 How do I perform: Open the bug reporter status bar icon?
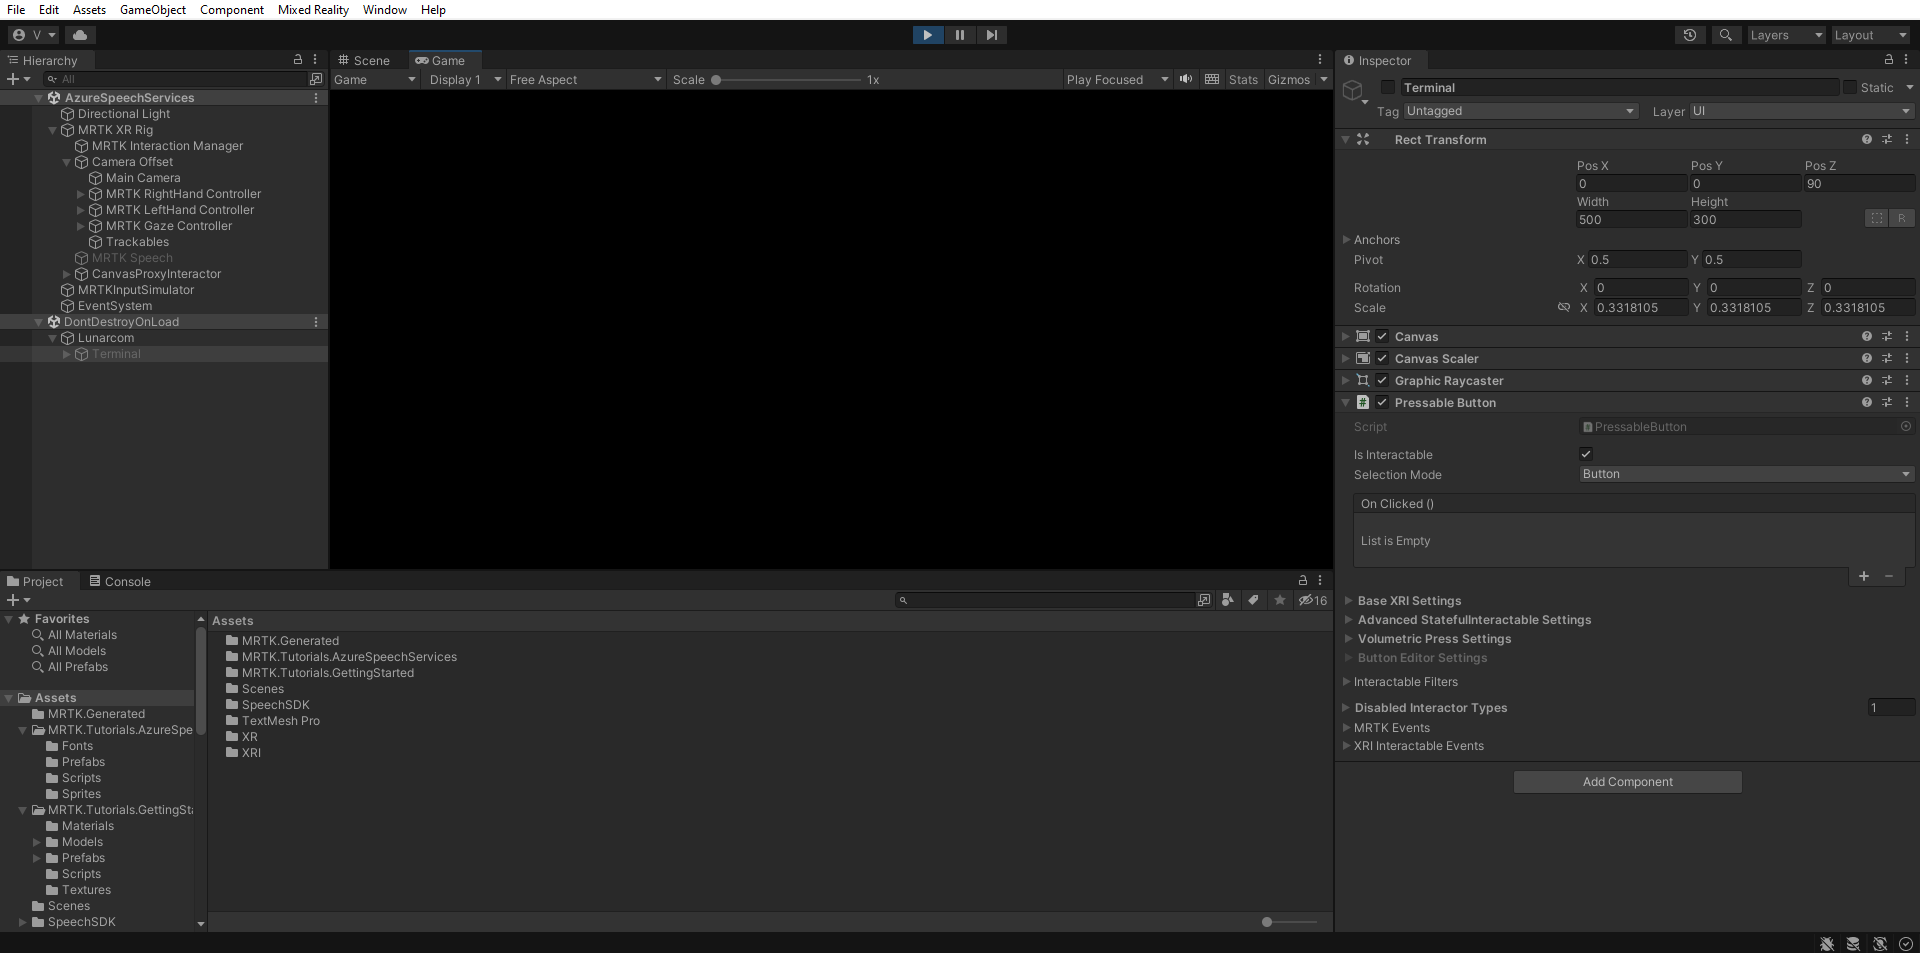click(x=1827, y=944)
